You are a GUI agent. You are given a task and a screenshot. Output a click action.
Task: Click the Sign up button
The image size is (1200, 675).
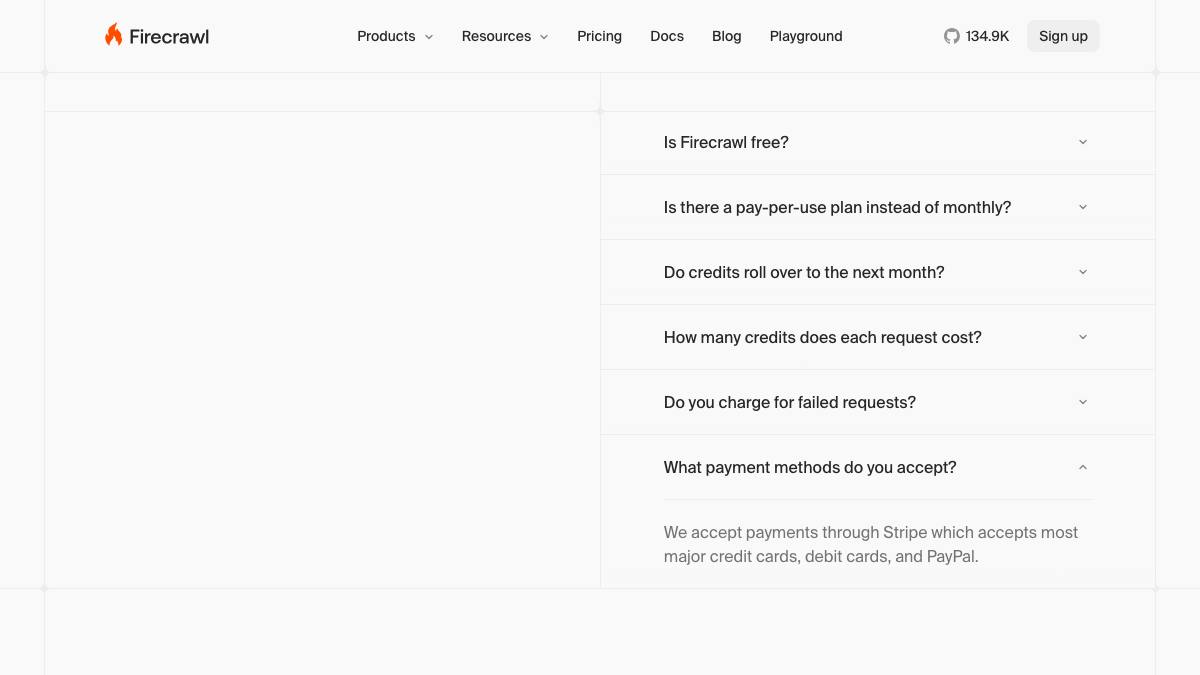(x=1063, y=36)
